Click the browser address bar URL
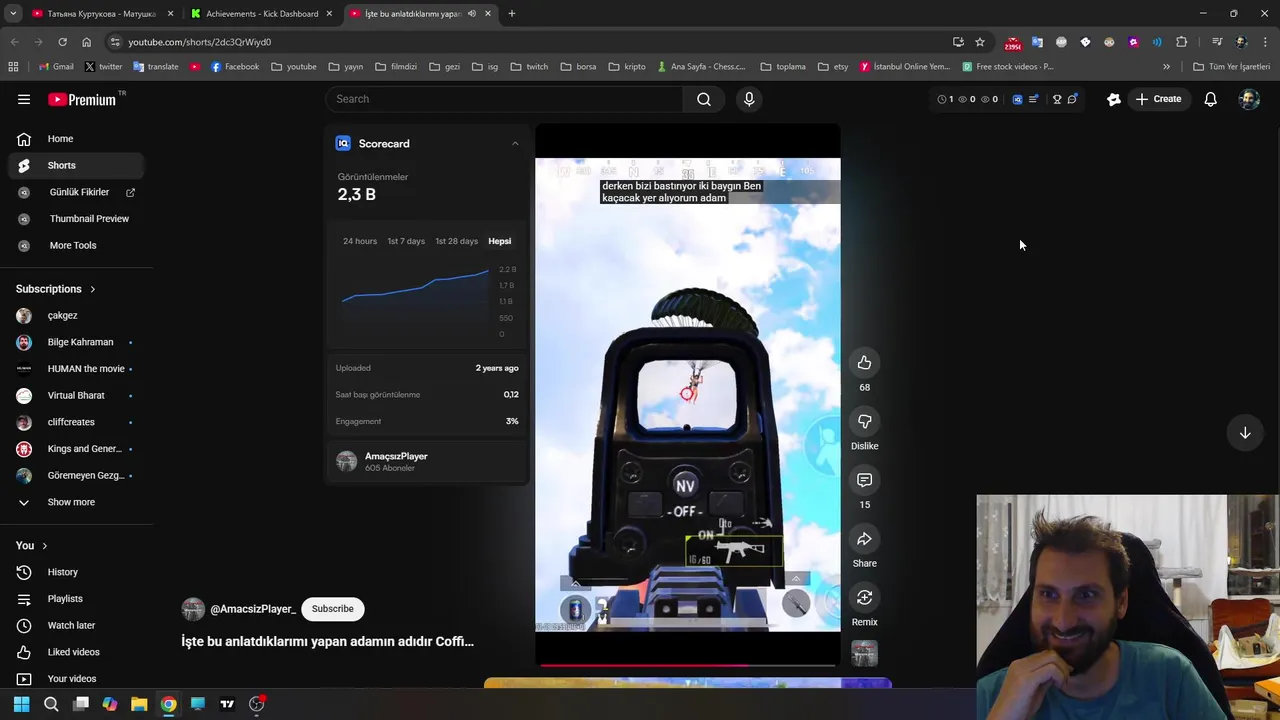 point(199,42)
